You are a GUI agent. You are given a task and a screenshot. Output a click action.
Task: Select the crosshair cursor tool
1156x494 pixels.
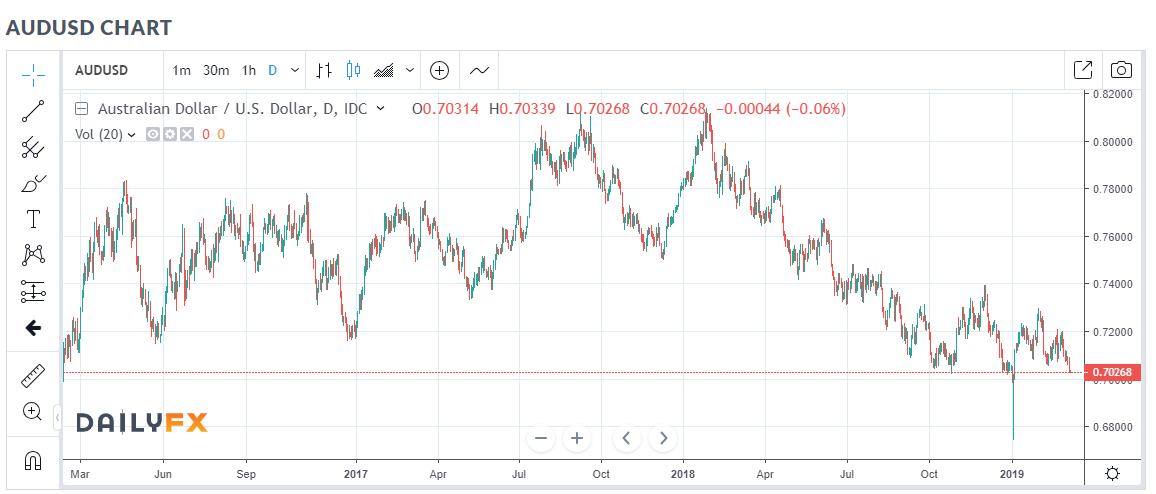coord(33,74)
